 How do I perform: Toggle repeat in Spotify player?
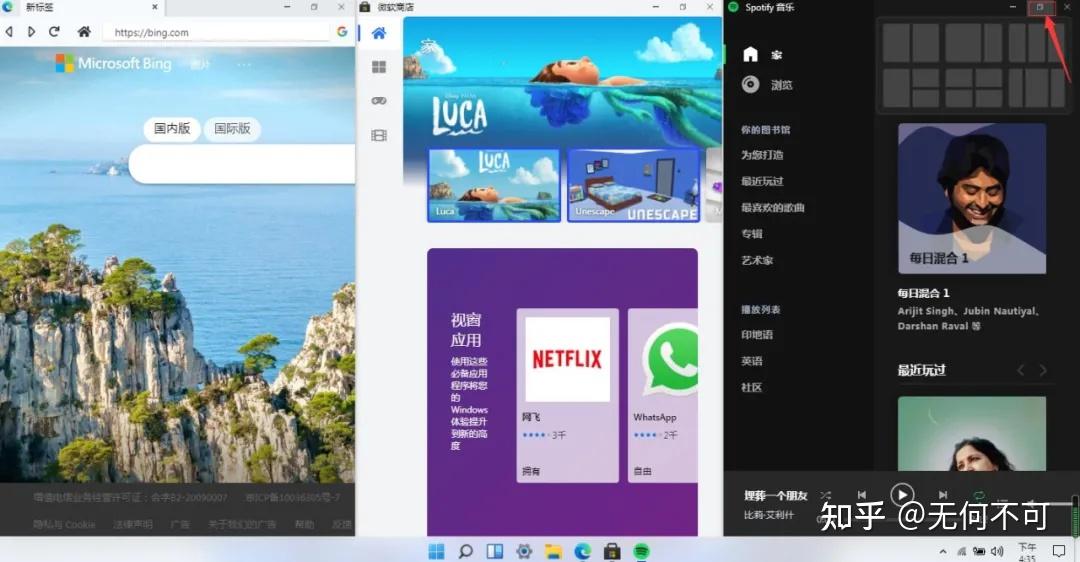point(979,495)
